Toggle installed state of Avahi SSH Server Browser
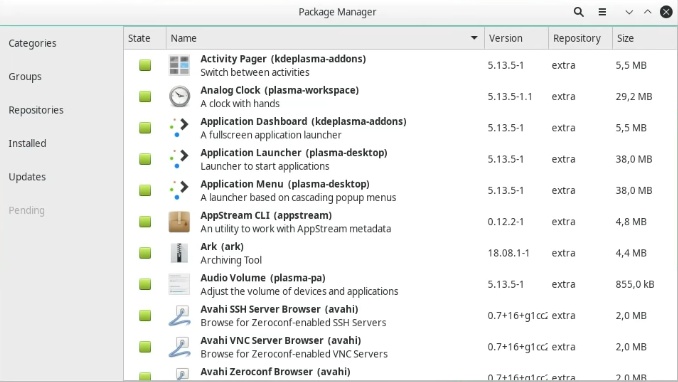678x382 pixels. coord(145,315)
